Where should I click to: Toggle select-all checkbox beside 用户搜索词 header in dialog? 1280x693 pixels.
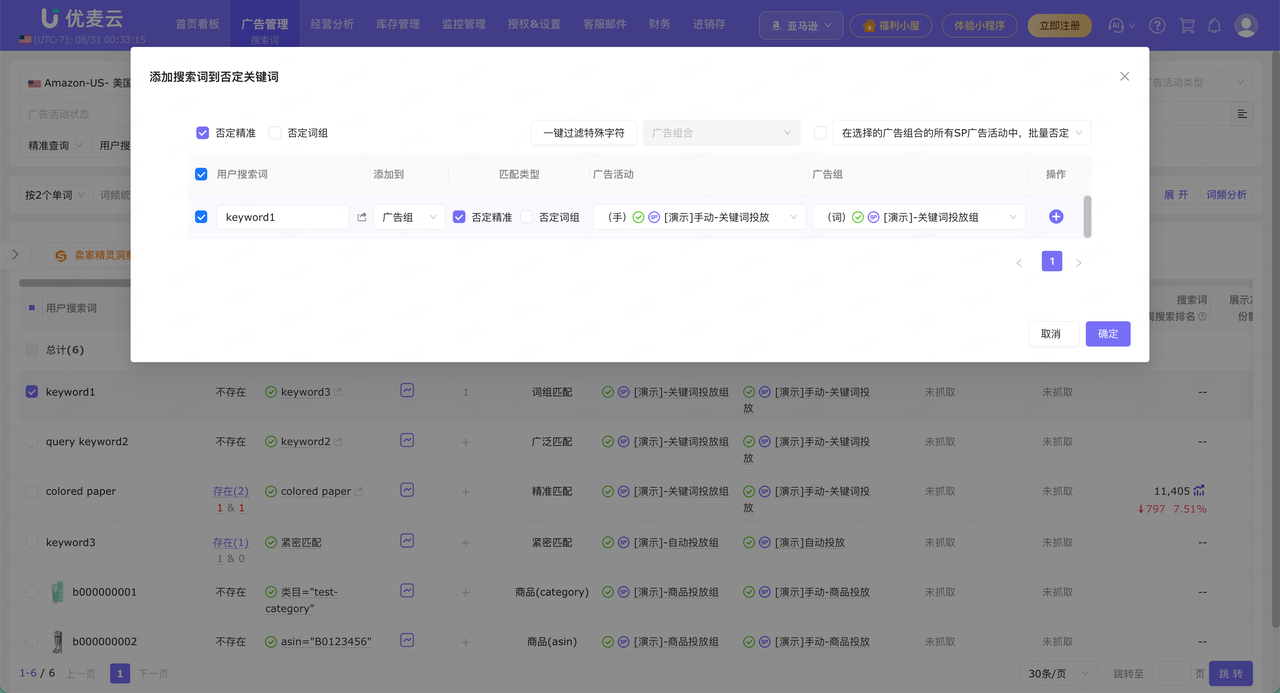tap(201, 174)
